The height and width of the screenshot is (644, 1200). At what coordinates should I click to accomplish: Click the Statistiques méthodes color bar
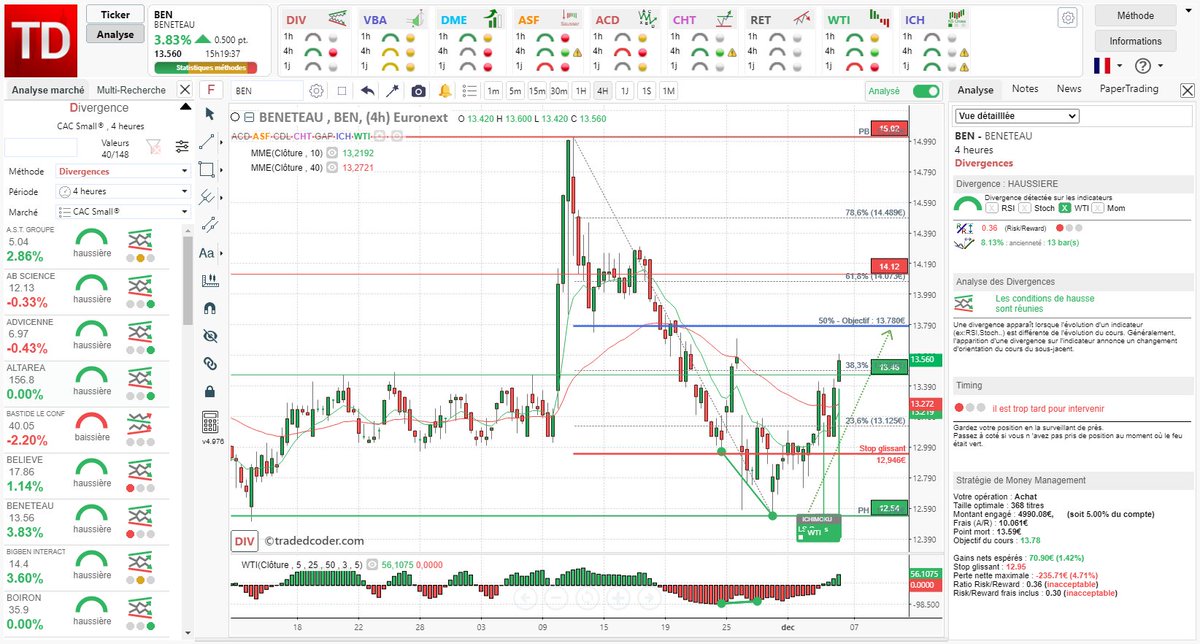tap(206, 68)
